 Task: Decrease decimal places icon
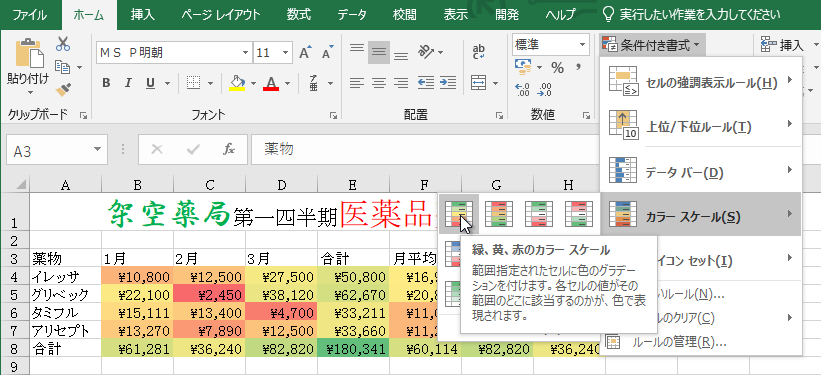[545, 90]
